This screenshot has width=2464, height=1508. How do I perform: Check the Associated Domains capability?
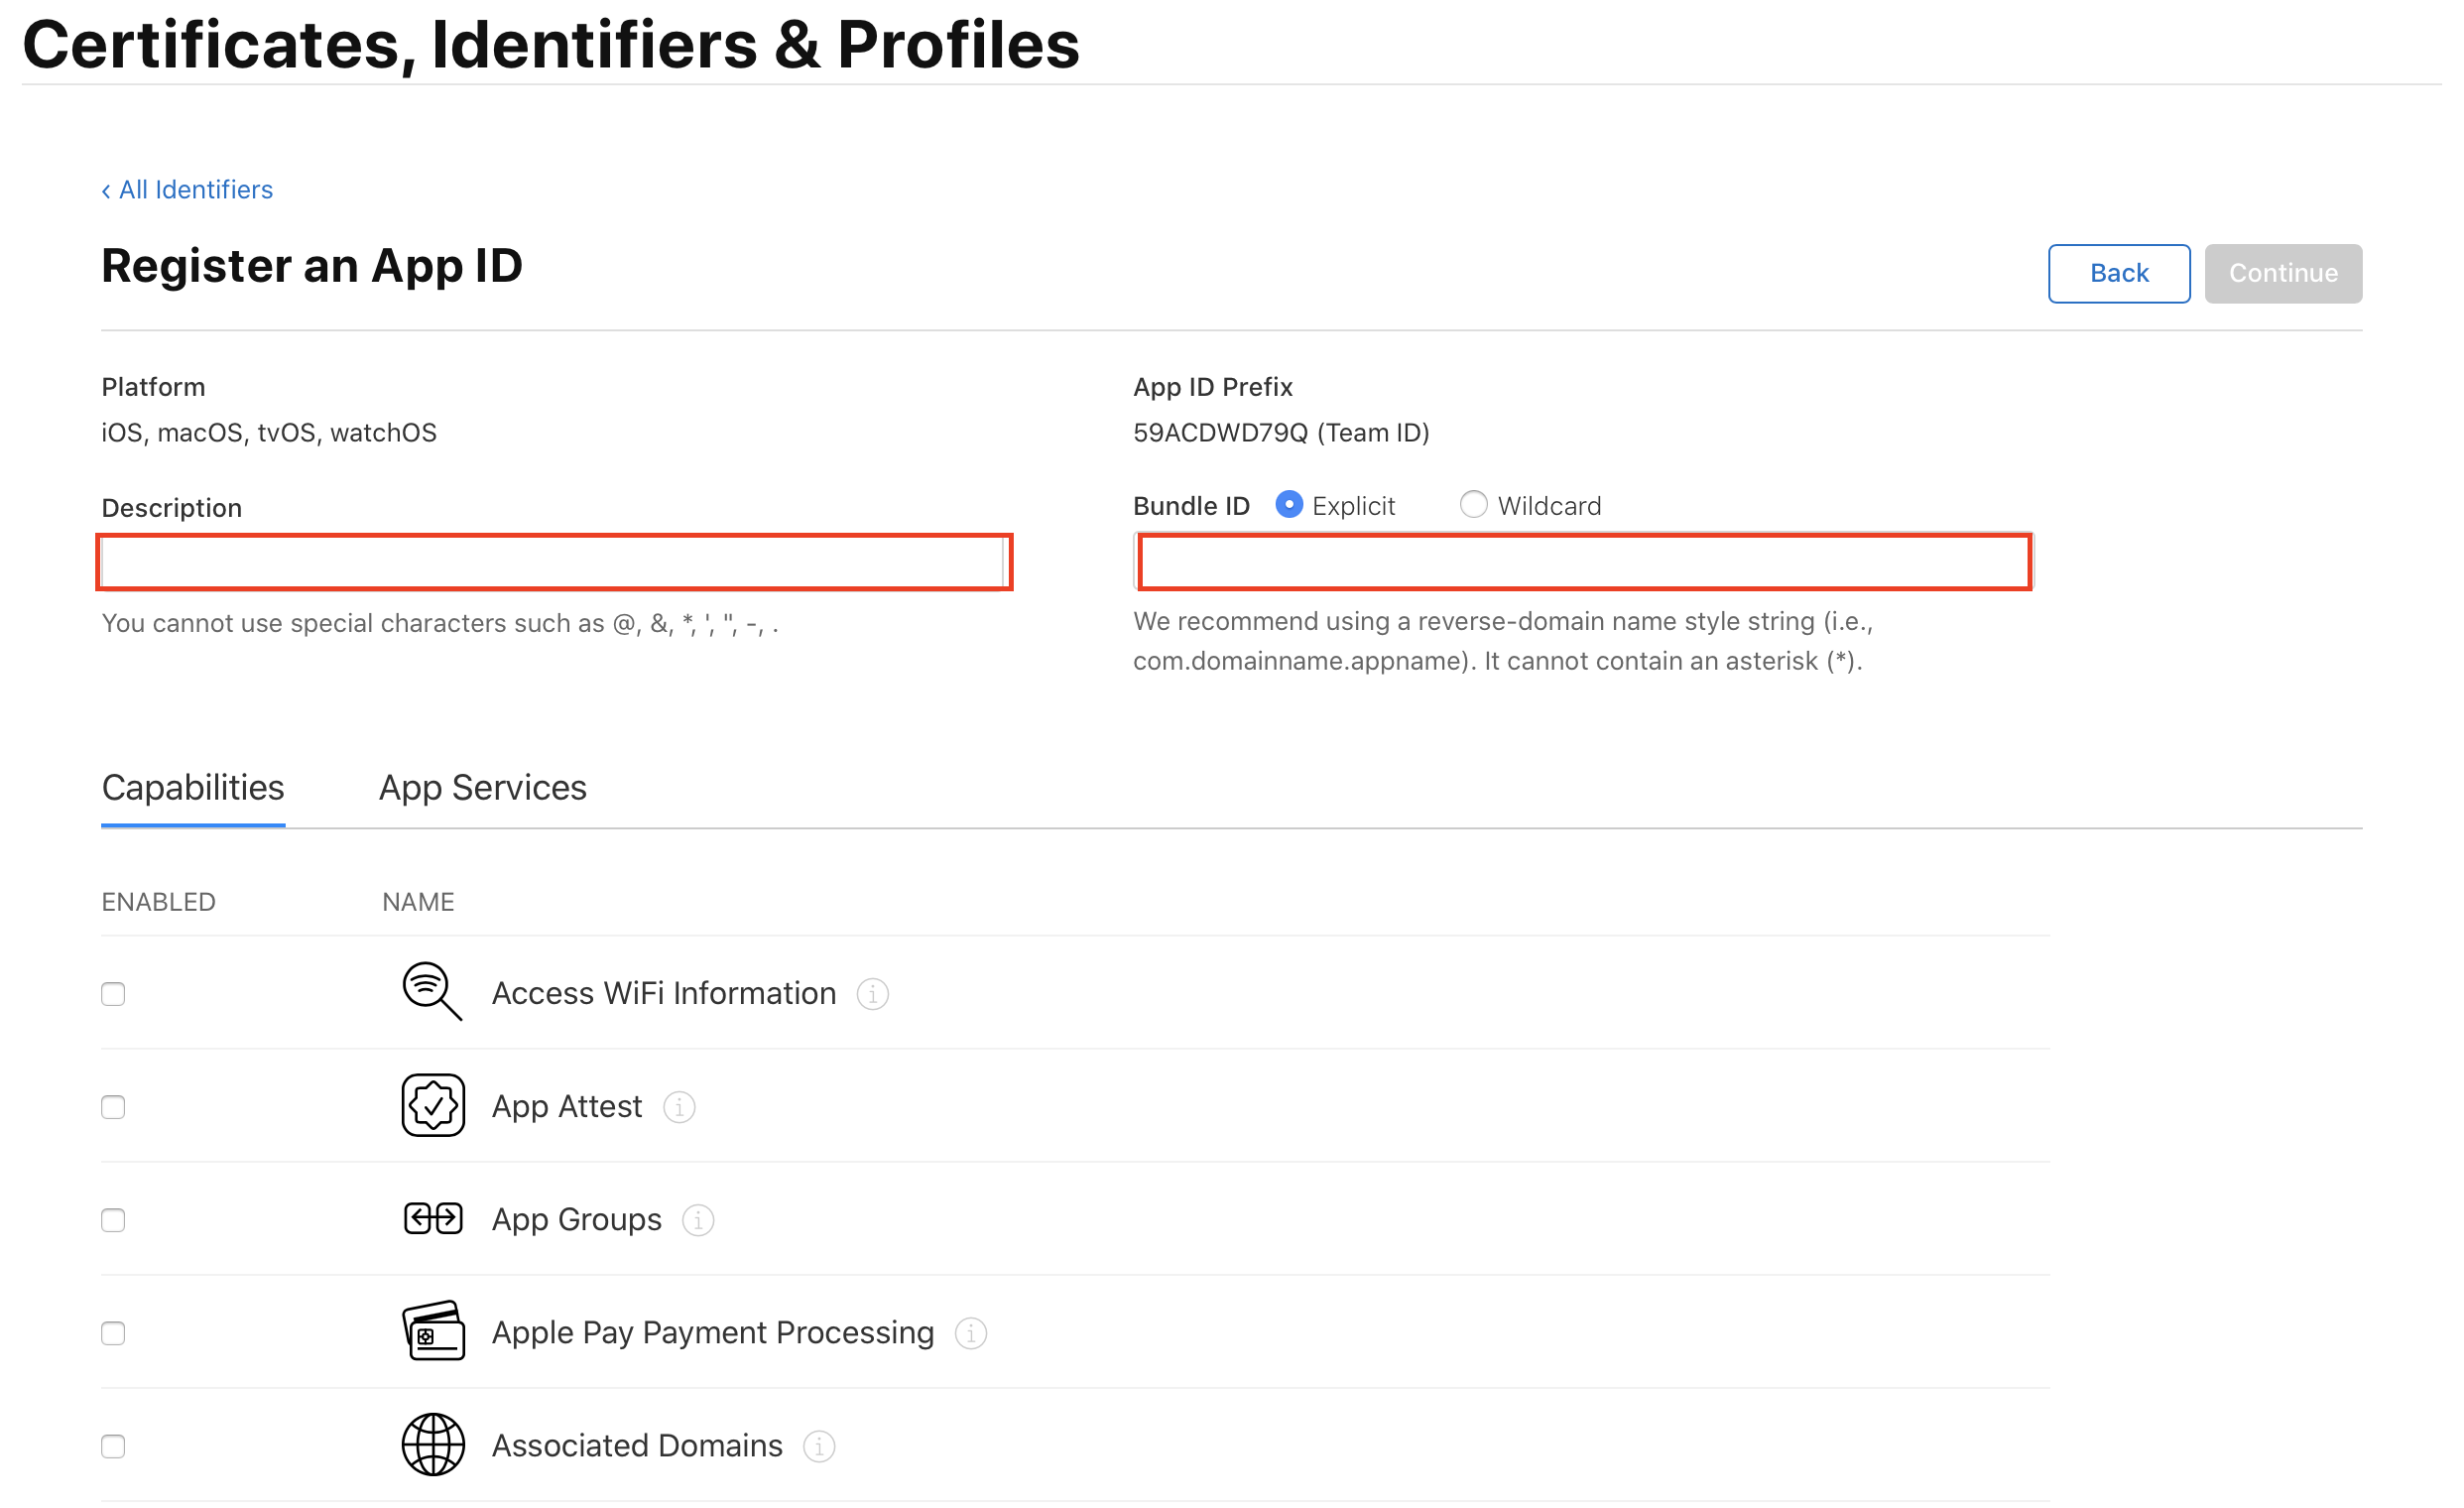pos(113,1446)
